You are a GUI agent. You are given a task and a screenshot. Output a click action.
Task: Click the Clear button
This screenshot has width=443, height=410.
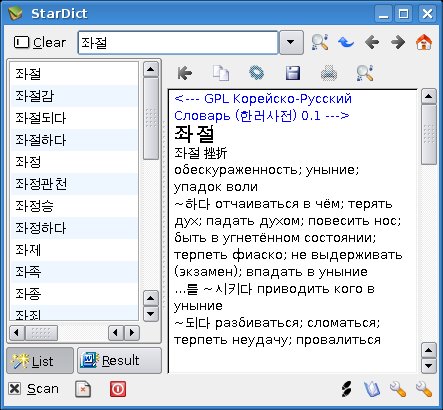click(40, 42)
